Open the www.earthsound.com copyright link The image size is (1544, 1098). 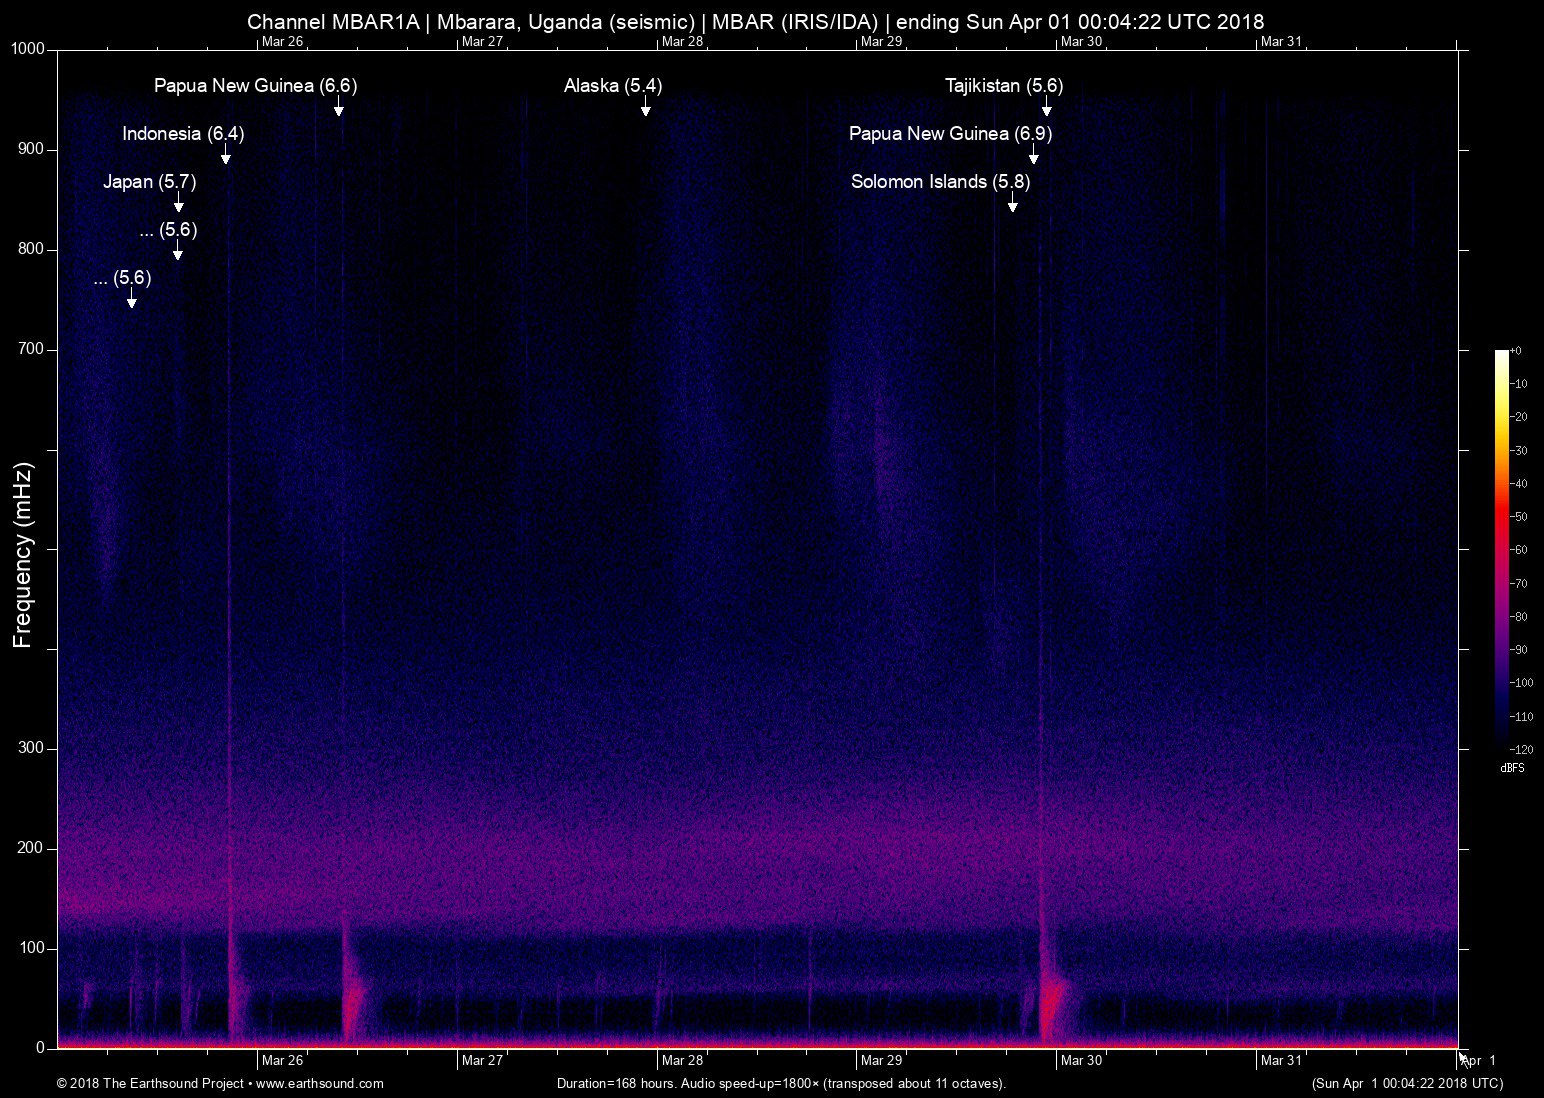[x=320, y=1083]
